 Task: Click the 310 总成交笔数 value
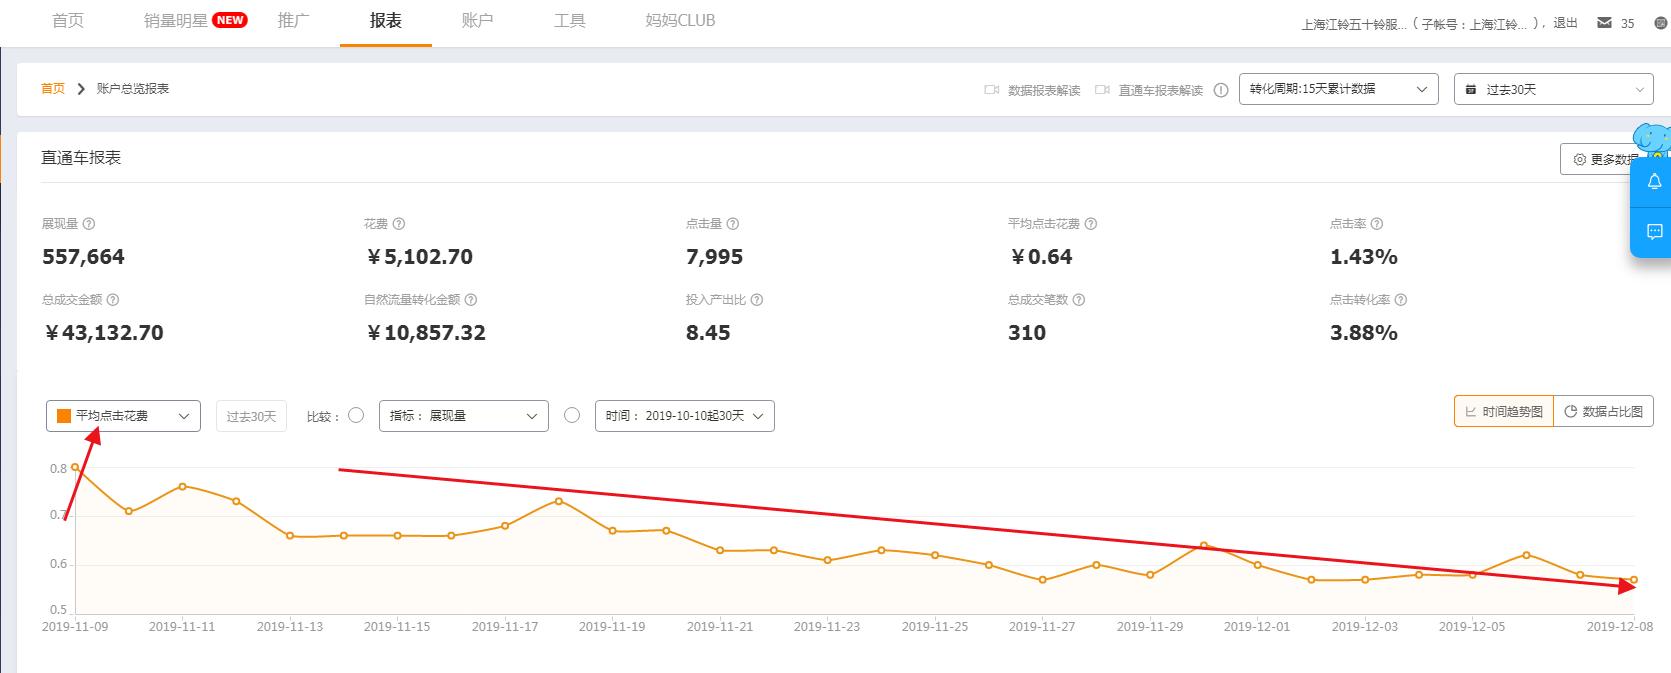(x=1027, y=333)
